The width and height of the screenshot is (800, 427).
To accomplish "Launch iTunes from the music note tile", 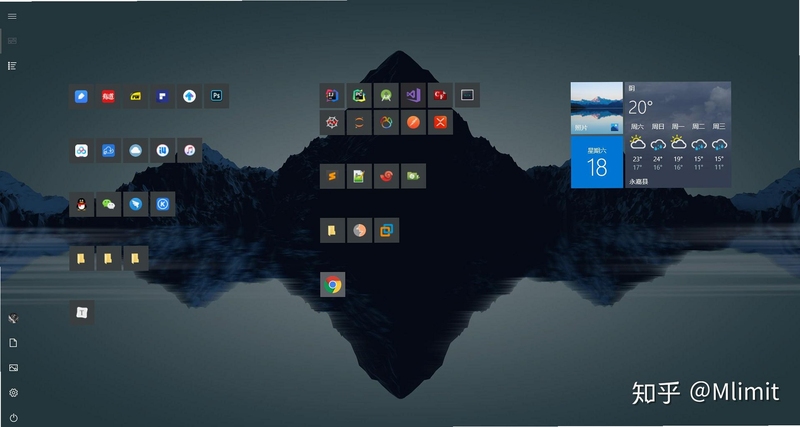I will tap(189, 150).
